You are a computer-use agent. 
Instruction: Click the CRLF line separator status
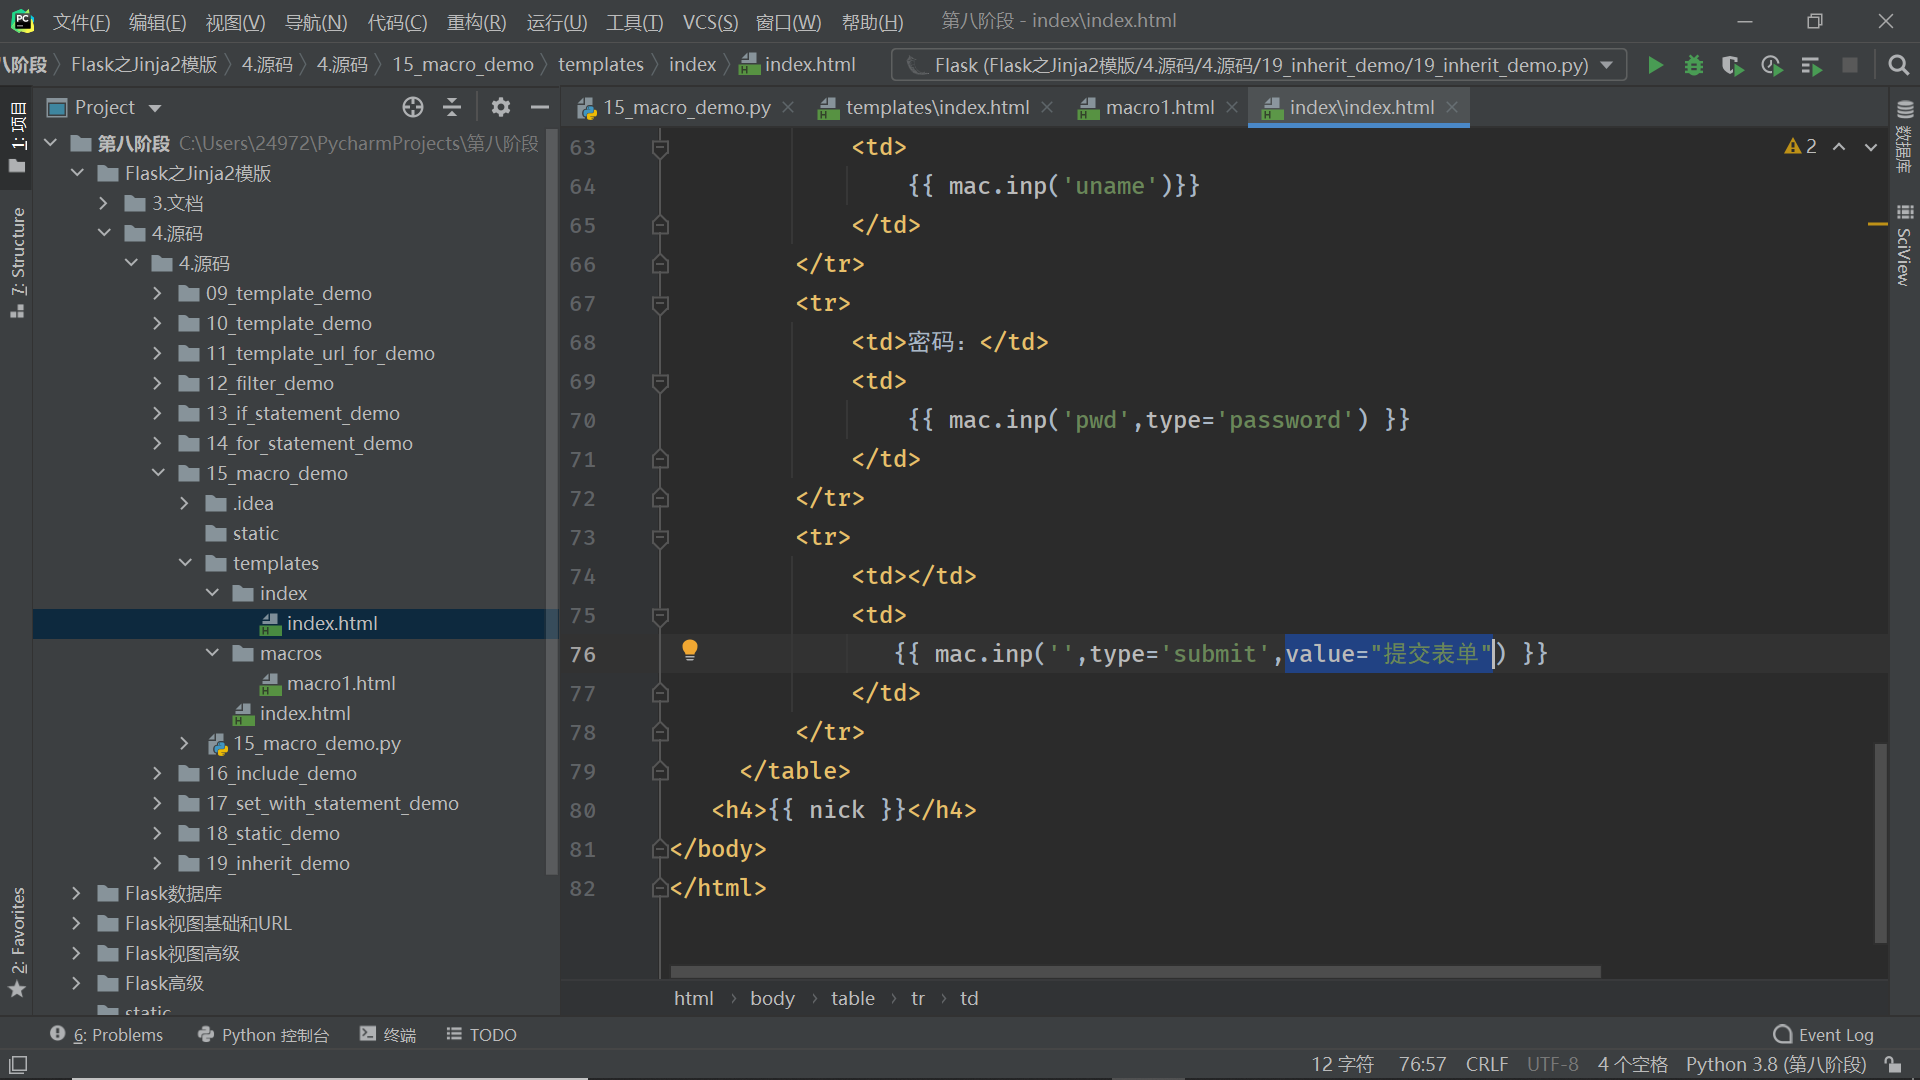click(x=1486, y=1064)
